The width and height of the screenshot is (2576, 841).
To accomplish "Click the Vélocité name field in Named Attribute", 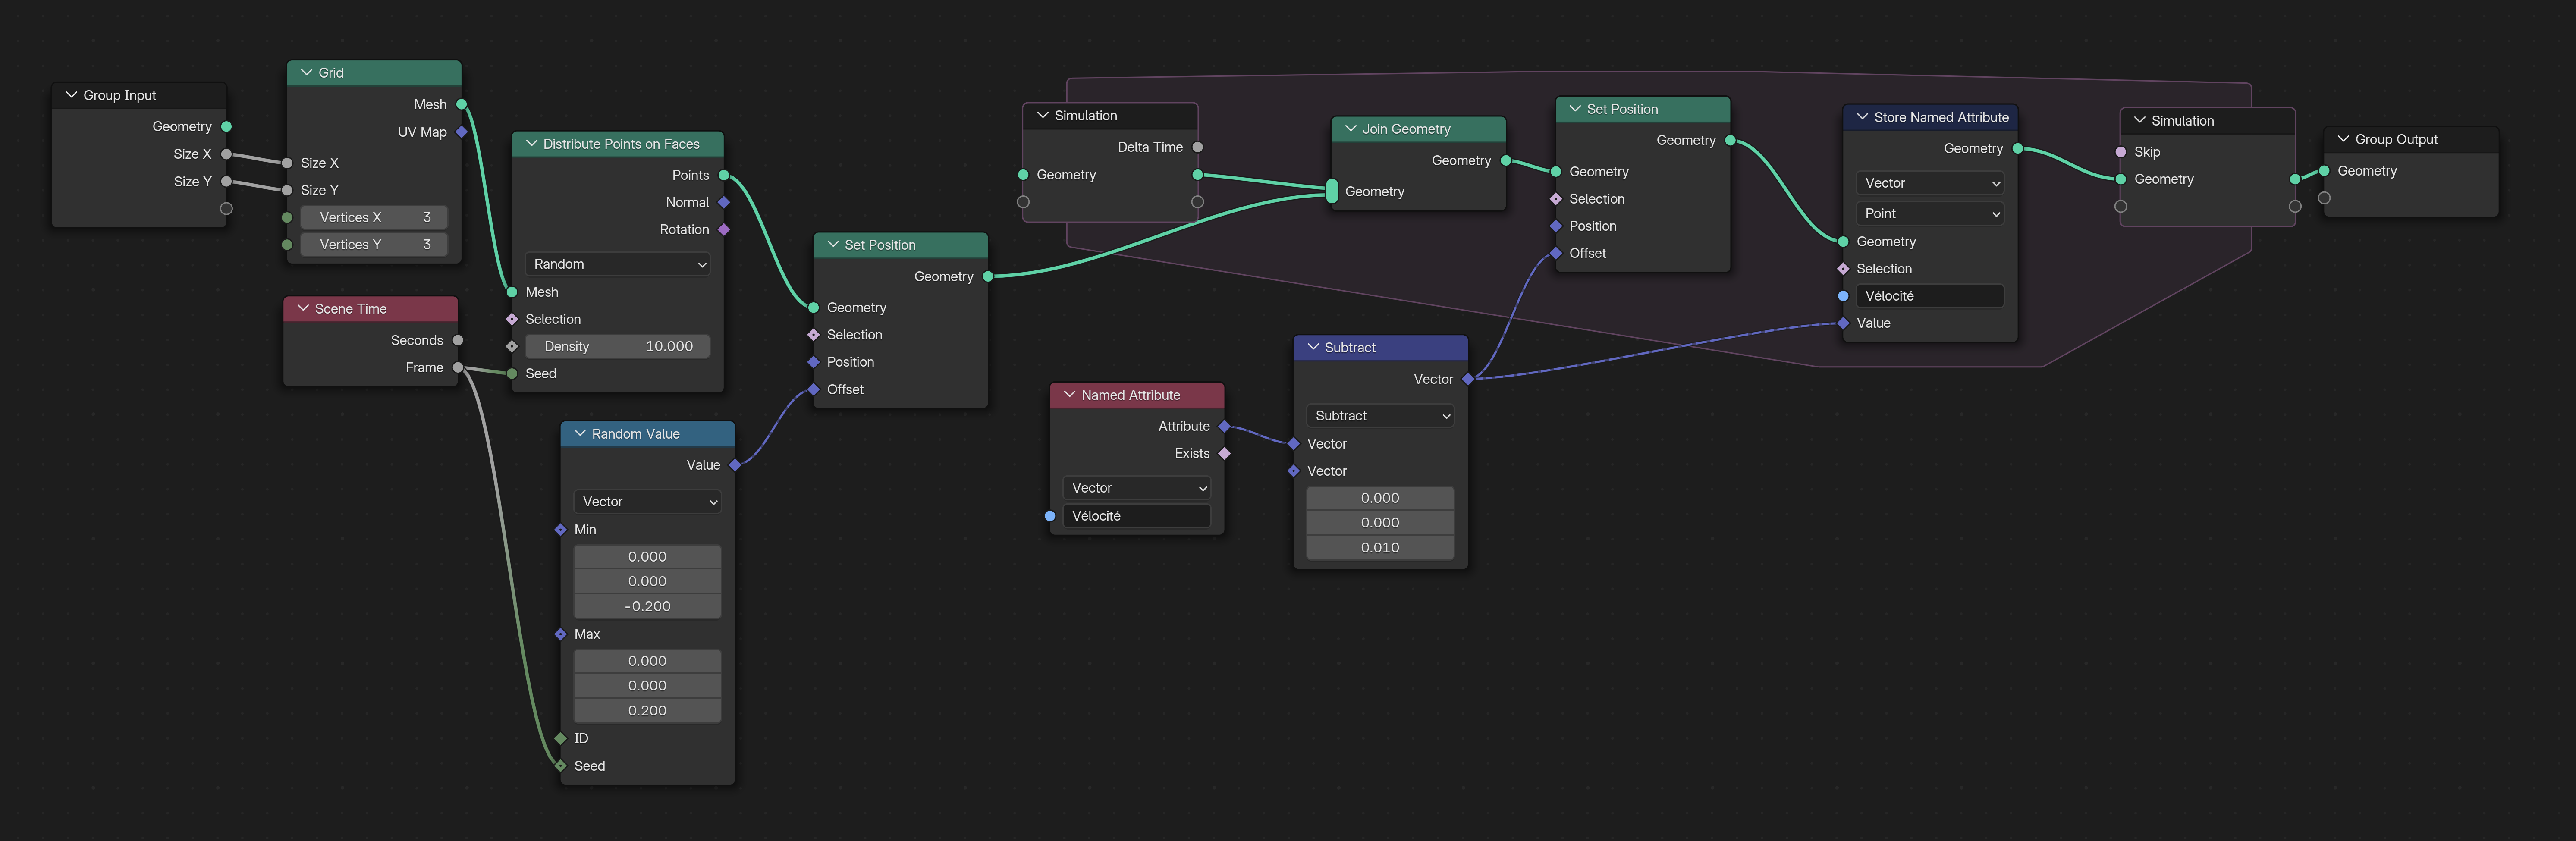I will pyautogui.click(x=1137, y=516).
